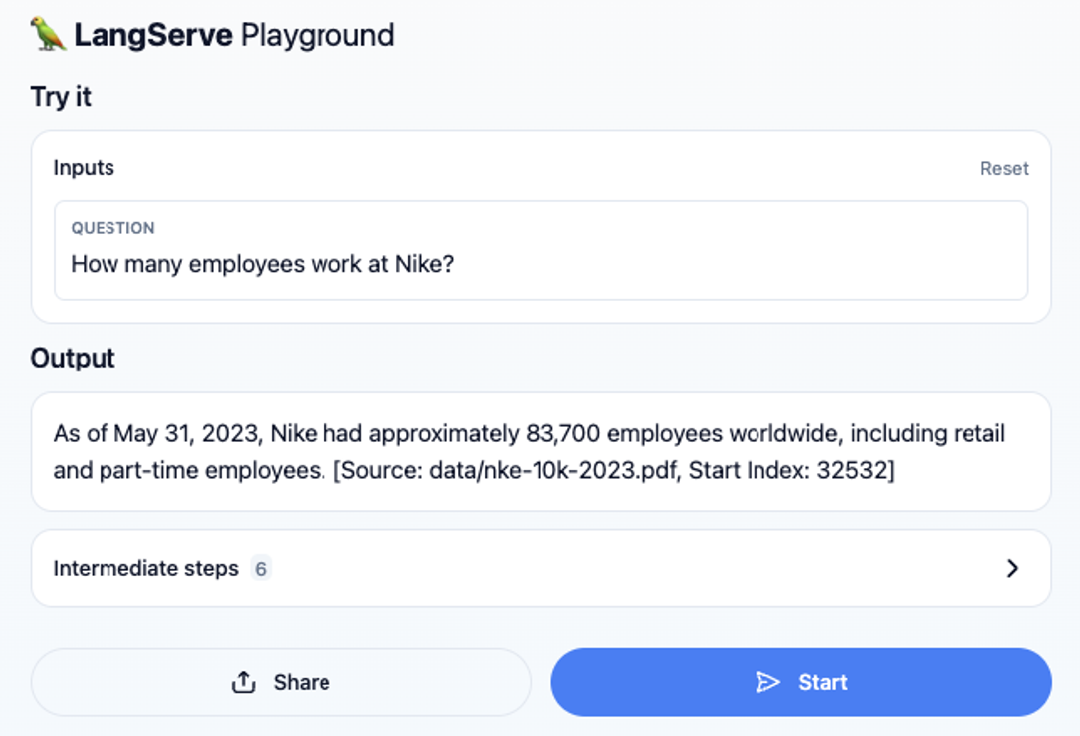Click inside the QUESTION input field
The height and width of the screenshot is (736, 1080).
(540, 264)
